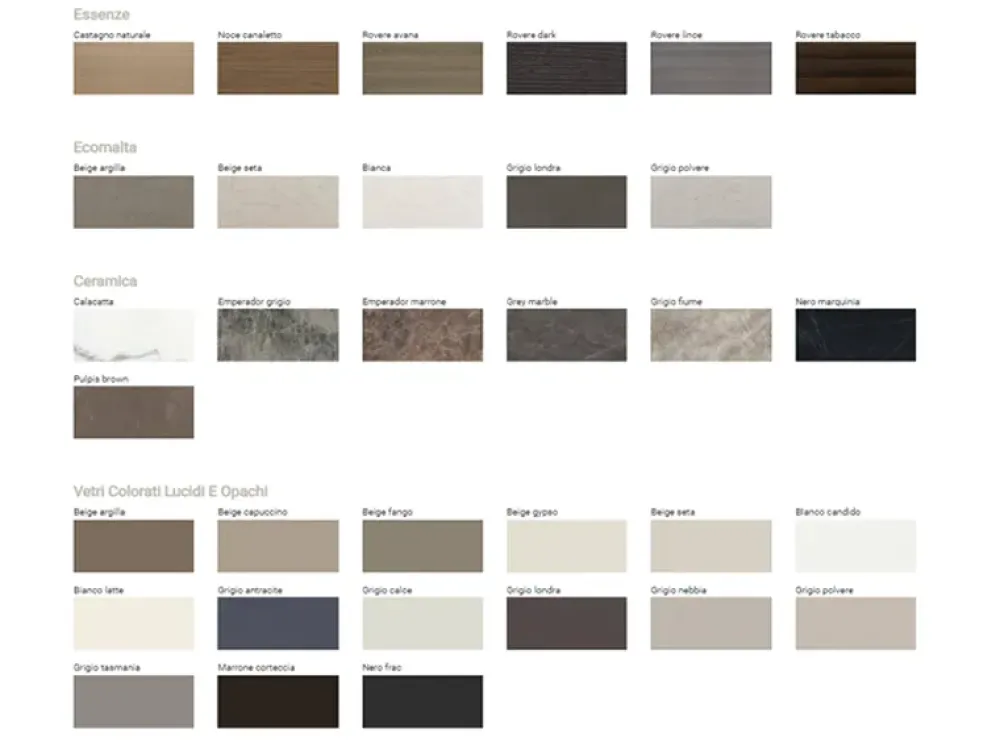Choose the Noce canaletto finish

[x=278, y=68]
